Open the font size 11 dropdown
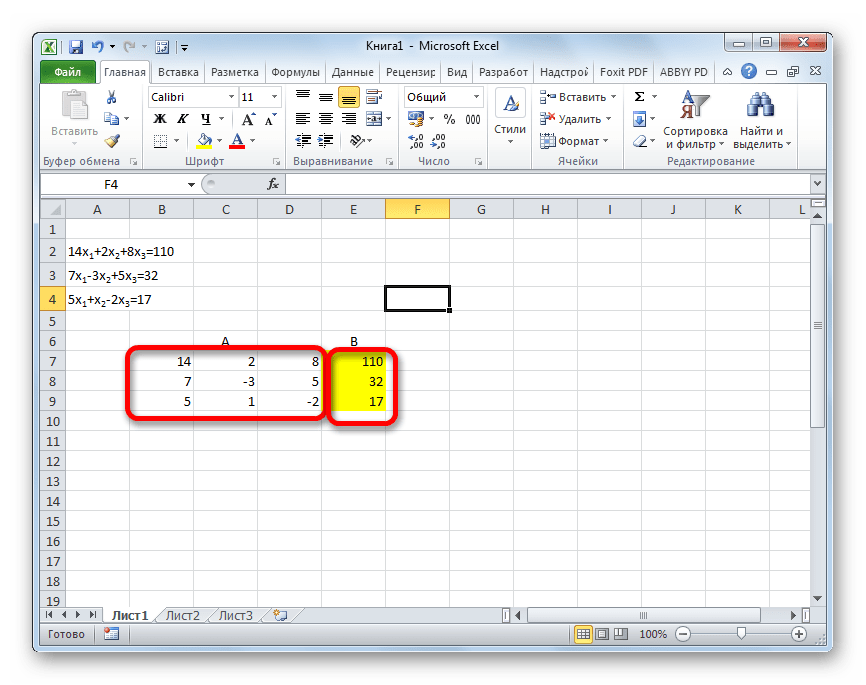 [274, 97]
